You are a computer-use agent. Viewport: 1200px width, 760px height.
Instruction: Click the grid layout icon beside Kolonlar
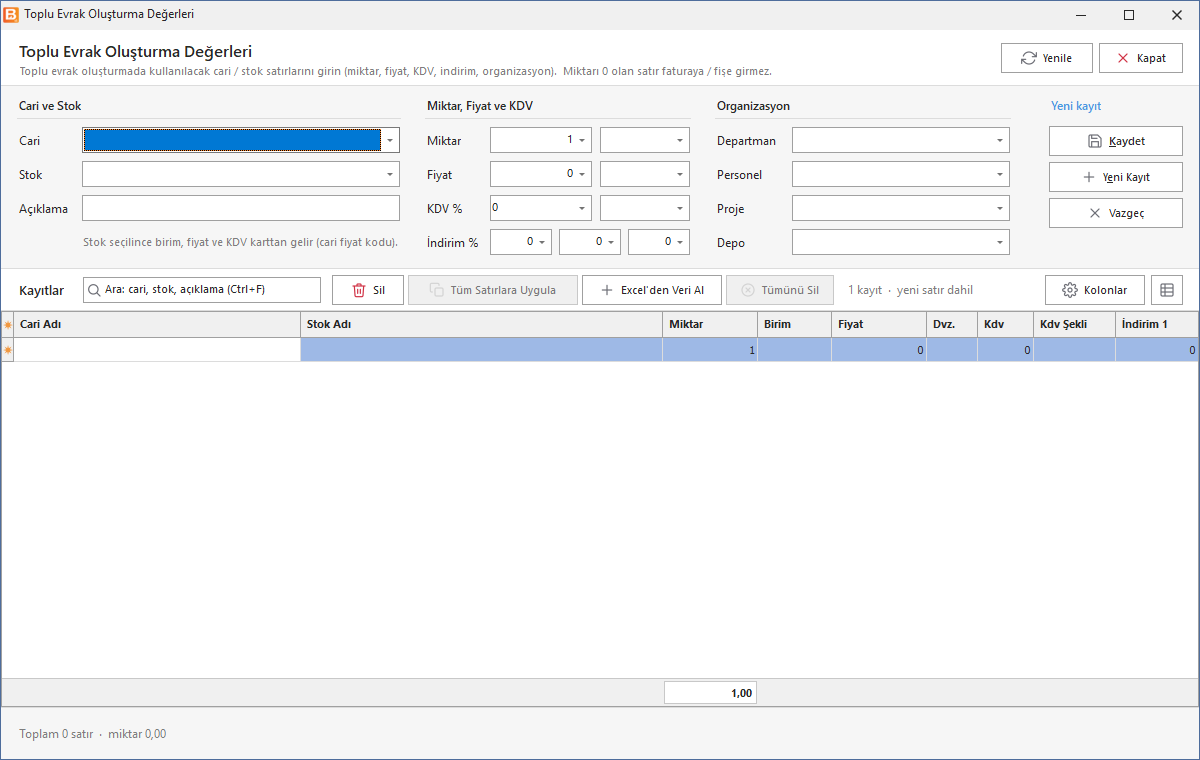pyautogui.click(x=1167, y=290)
